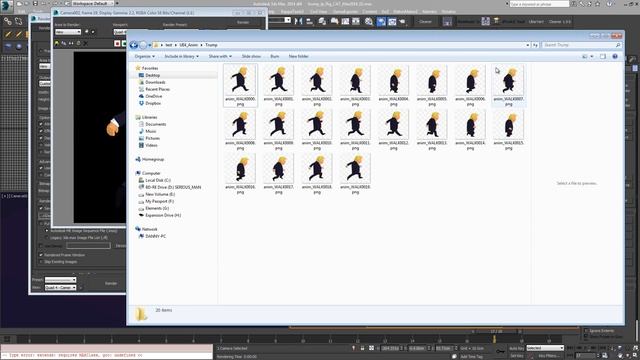This screenshot has height=360, width=640.
Task: Open the Share with dropdown
Action: click(x=220, y=56)
